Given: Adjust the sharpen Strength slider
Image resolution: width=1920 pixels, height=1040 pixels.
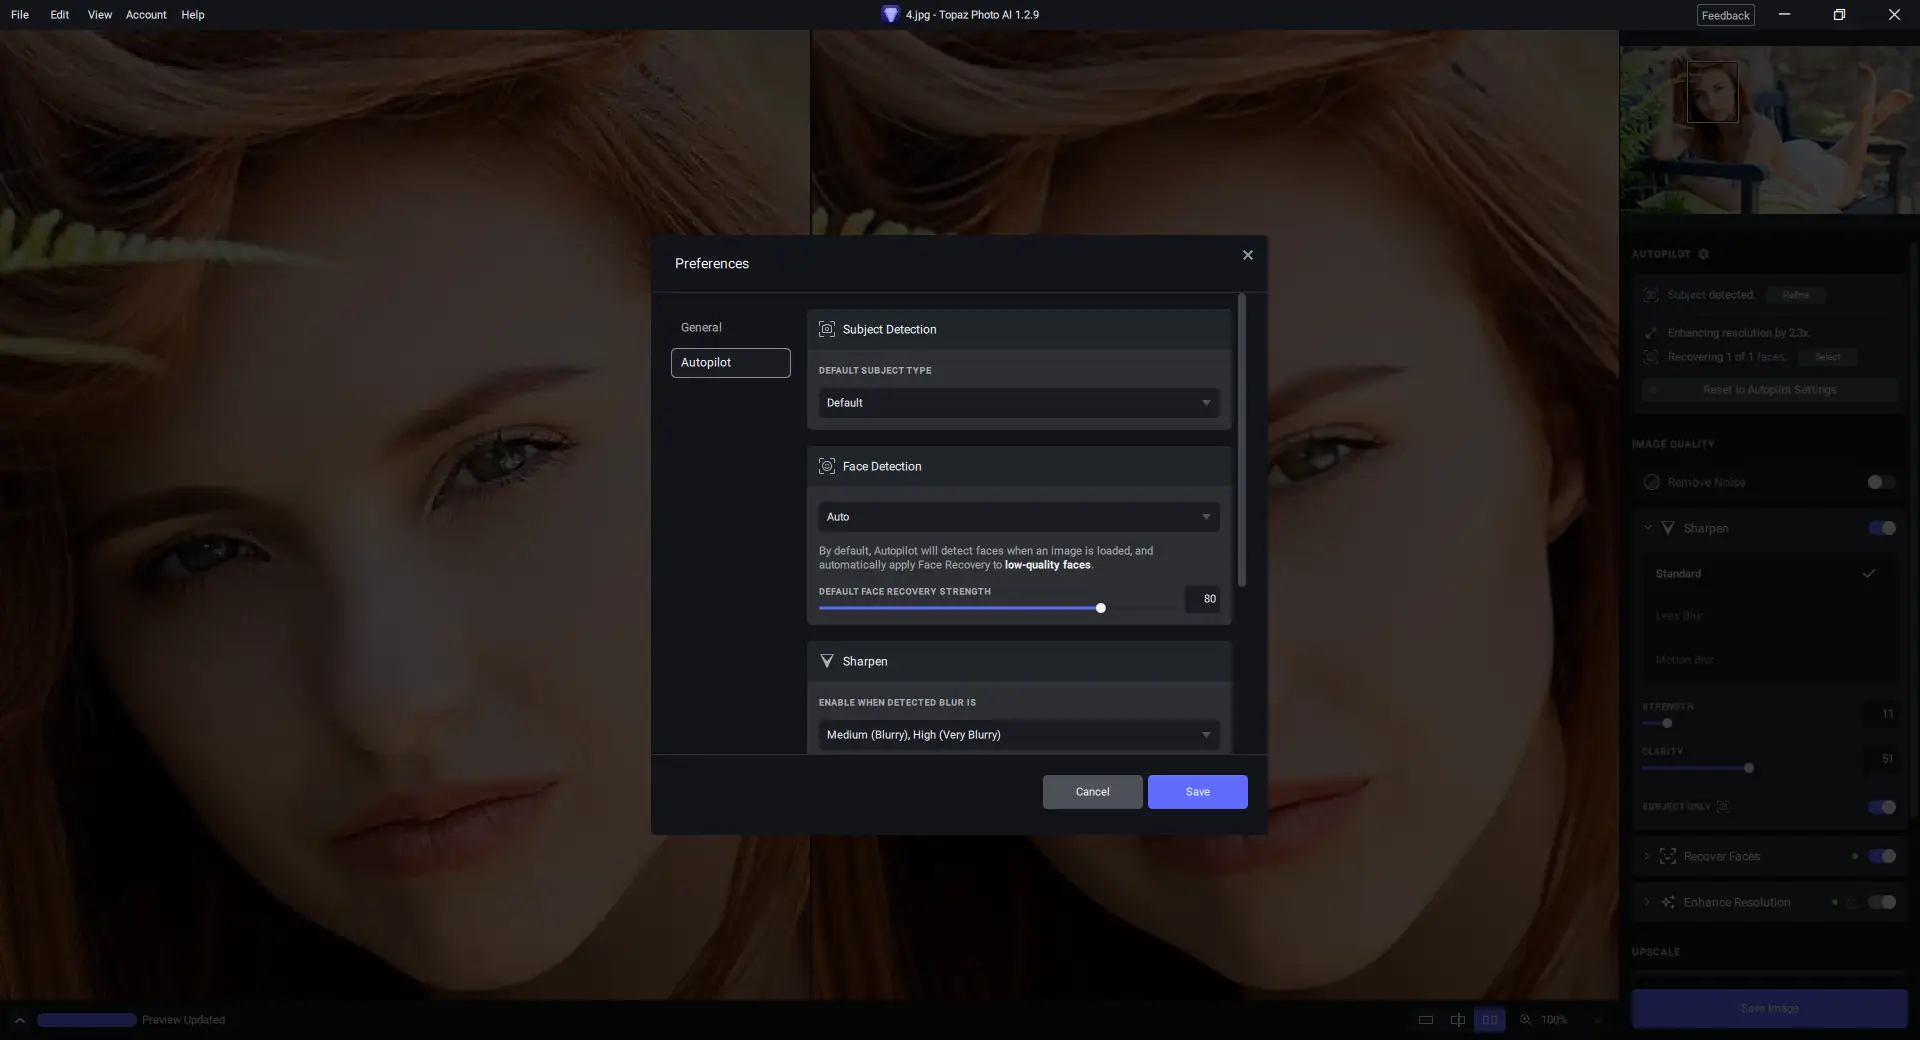Looking at the screenshot, I should [x=1667, y=723].
